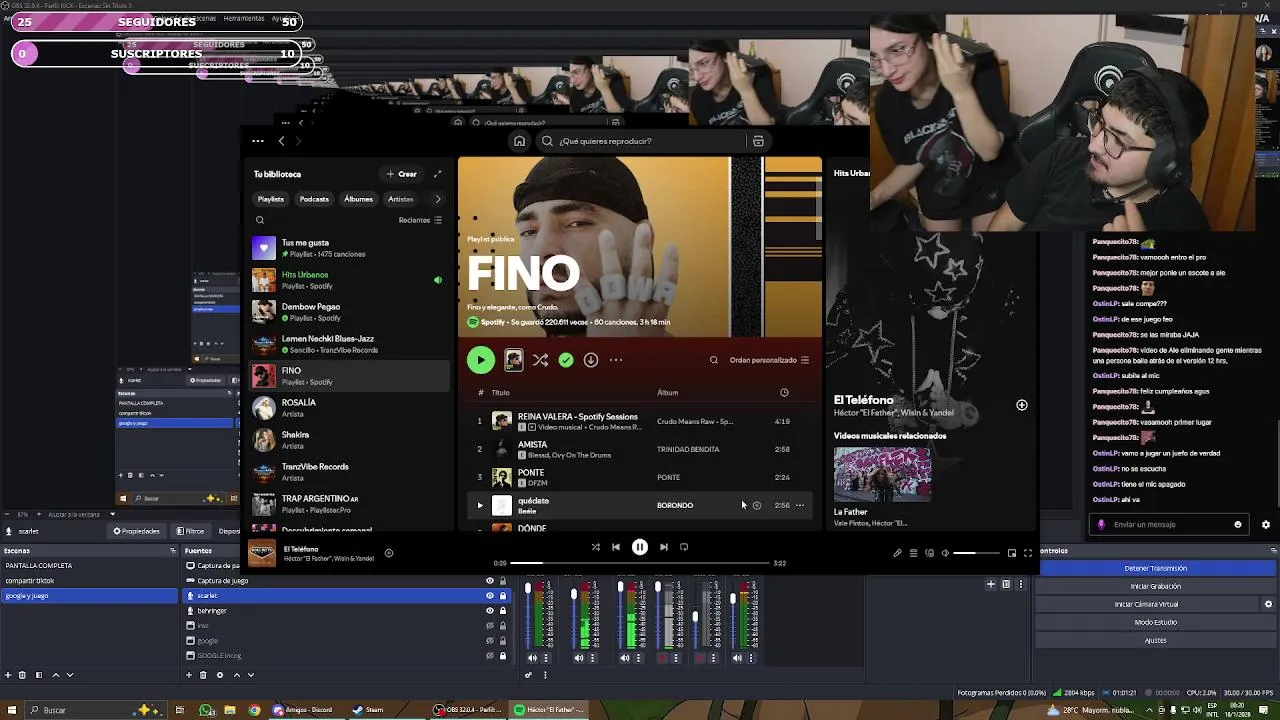
Task: Enter Spotify full screen mode
Action: click(x=1027, y=553)
